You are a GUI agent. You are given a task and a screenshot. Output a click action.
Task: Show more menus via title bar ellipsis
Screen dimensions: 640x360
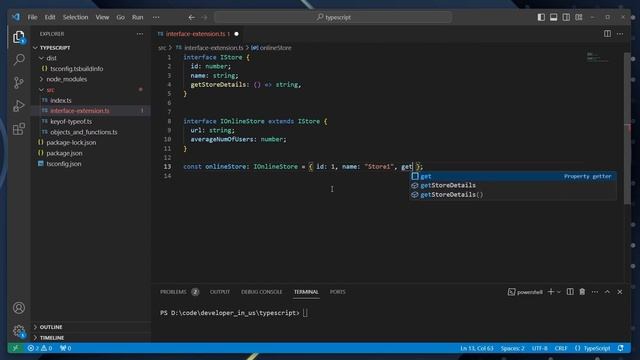[156, 17]
